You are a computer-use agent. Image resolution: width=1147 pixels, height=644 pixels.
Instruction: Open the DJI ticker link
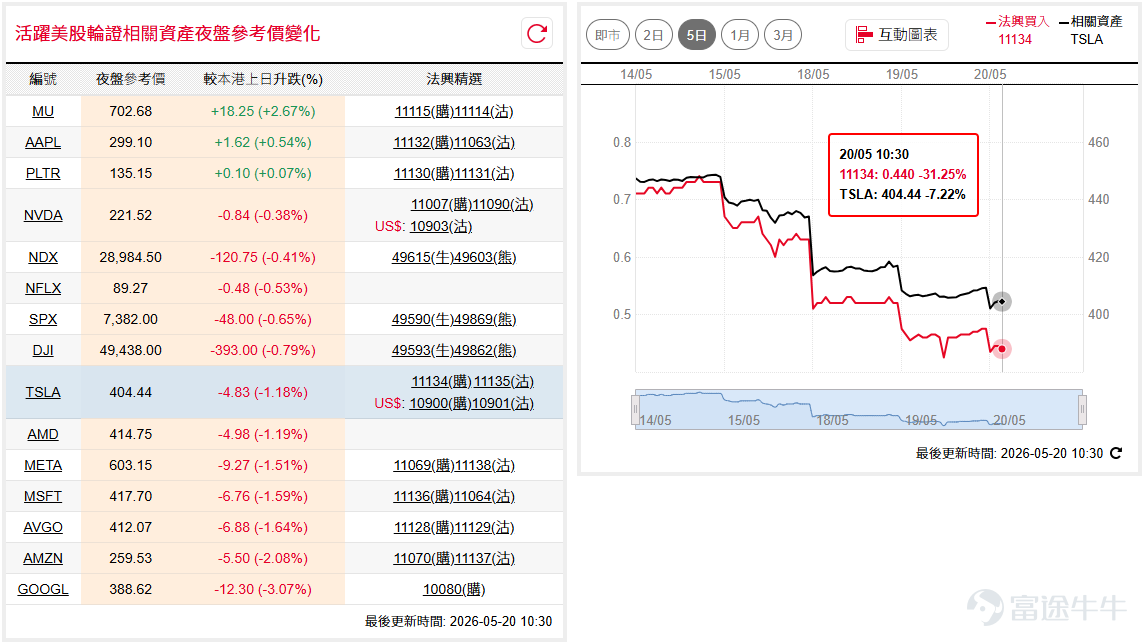point(43,351)
